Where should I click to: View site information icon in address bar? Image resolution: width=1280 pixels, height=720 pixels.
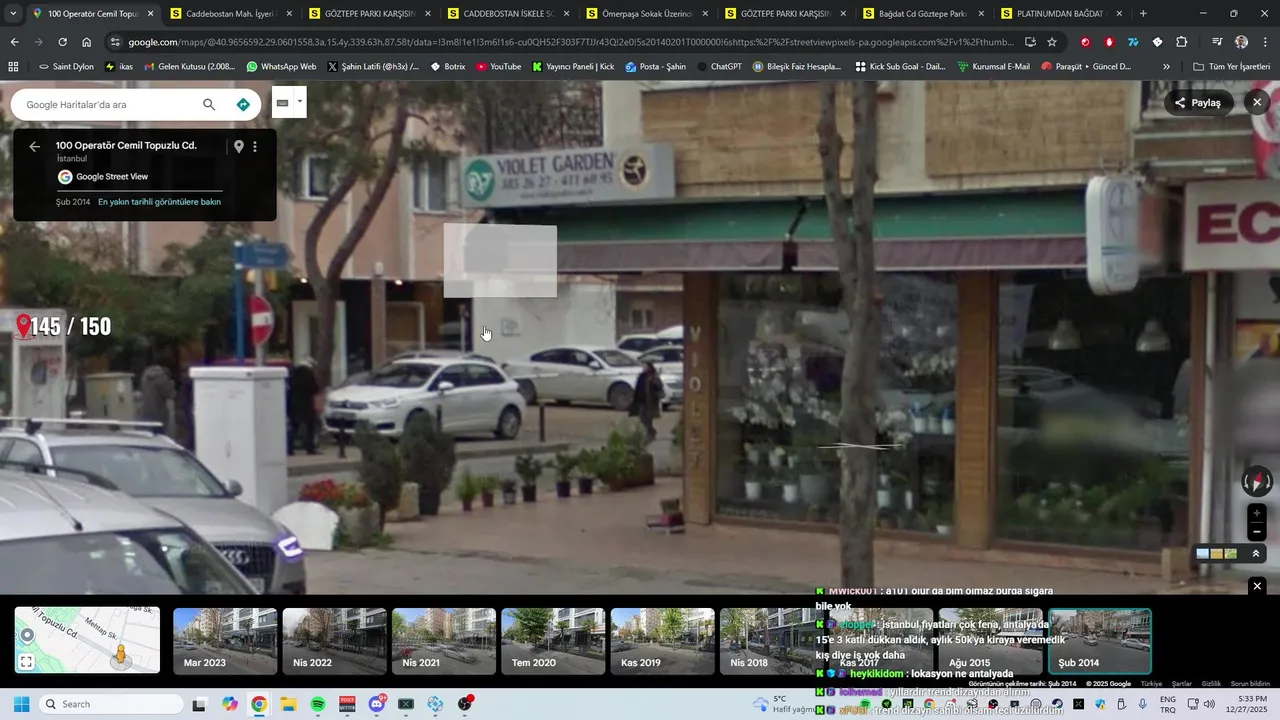tap(116, 42)
